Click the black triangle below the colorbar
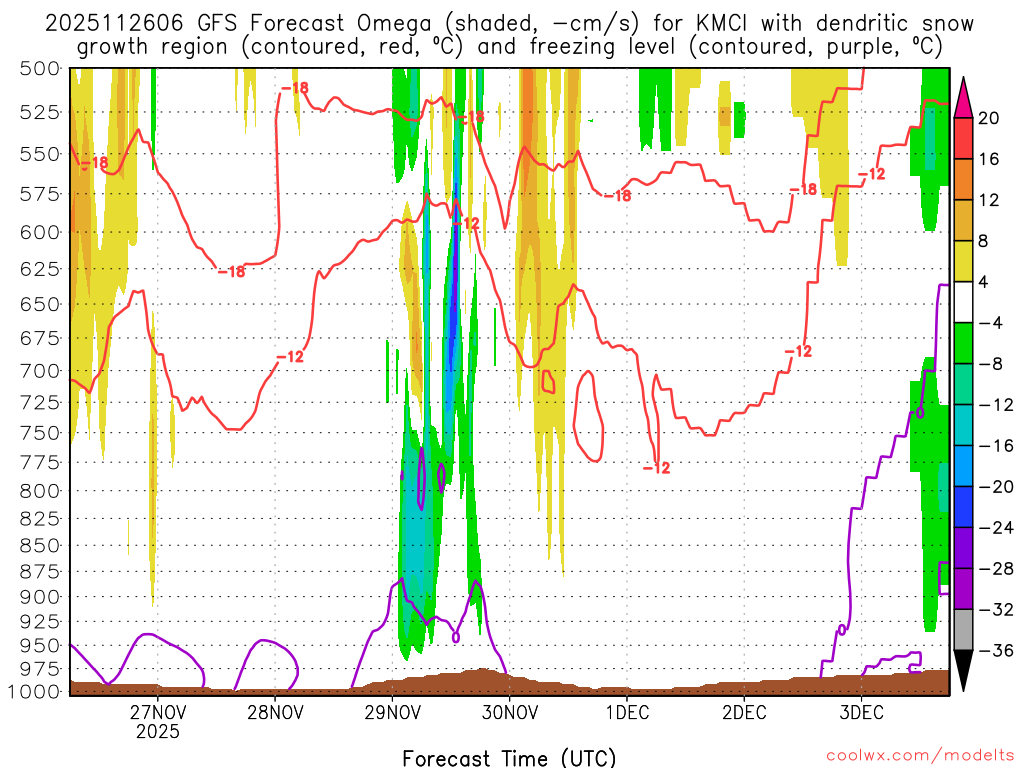Image resolution: width=1024 pixels, height=768 pixels. (963, 671)
